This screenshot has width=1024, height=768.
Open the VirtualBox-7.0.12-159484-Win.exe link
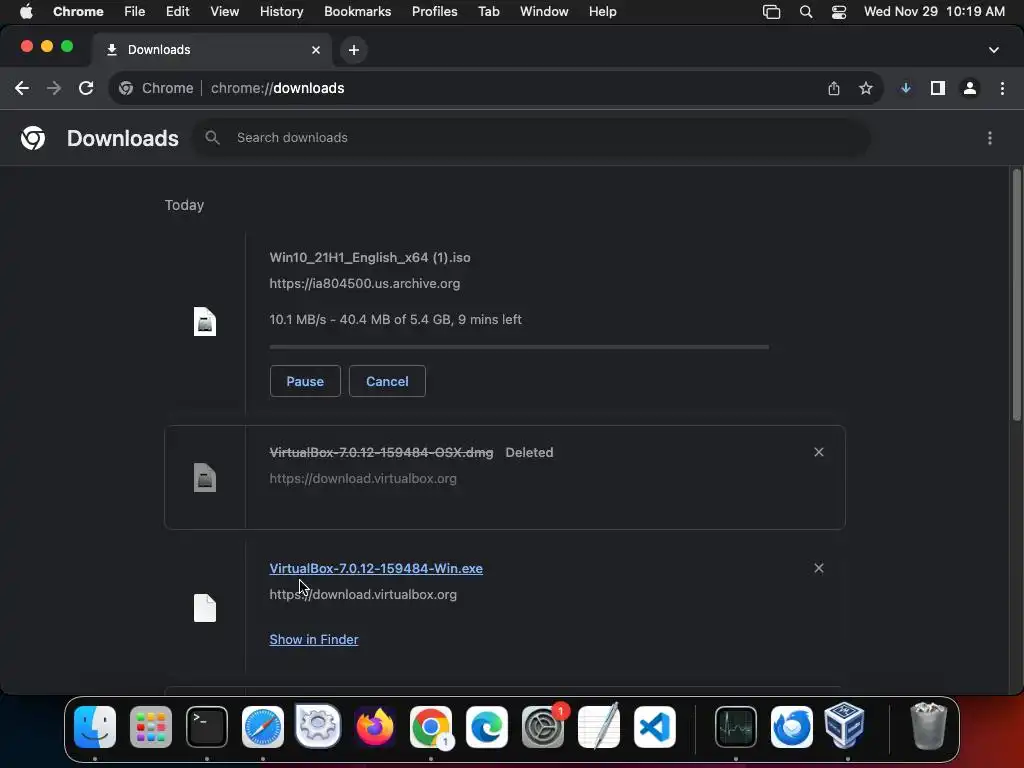[x=376, y=568]
